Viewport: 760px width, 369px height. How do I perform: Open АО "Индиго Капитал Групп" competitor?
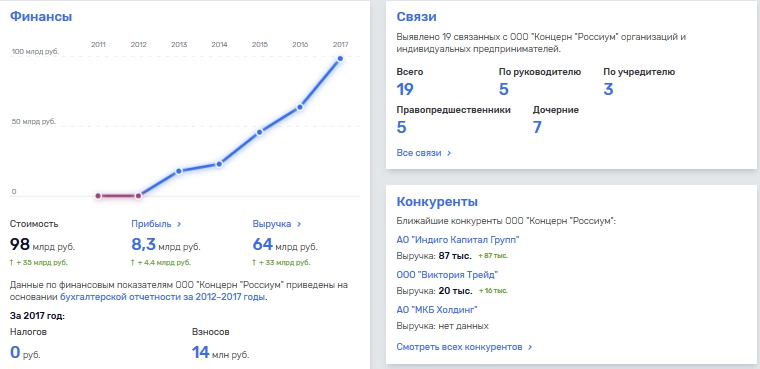tap(458, 240)
